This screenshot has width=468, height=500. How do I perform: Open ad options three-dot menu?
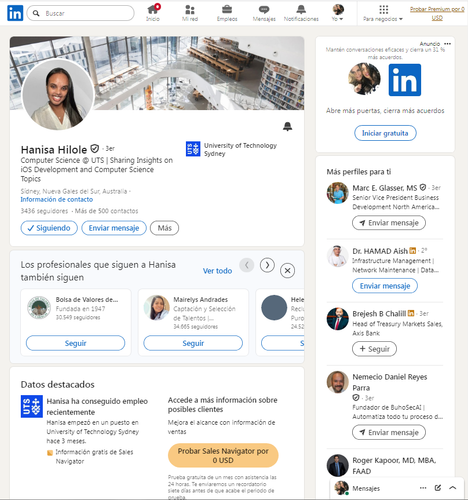[447, 44]
